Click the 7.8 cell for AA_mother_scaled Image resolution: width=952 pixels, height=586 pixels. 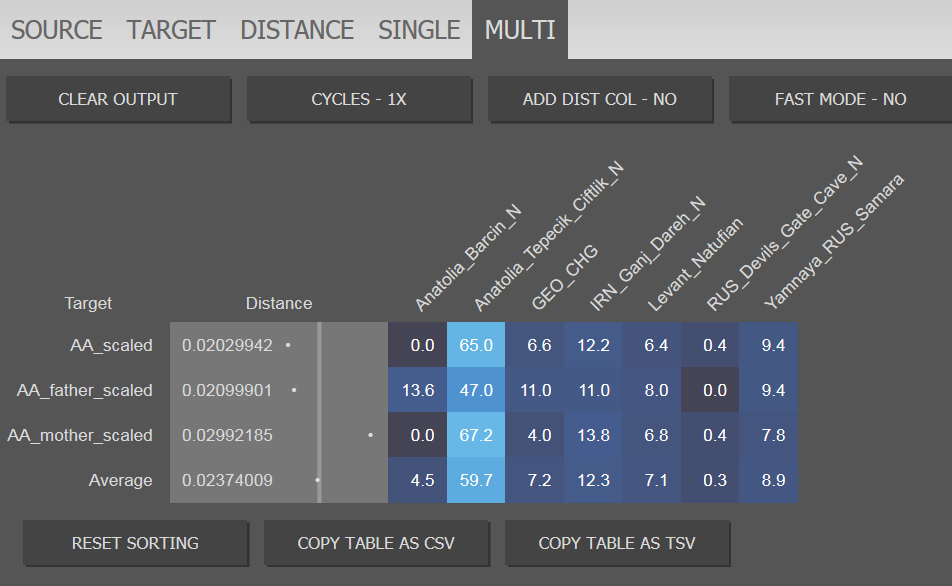(769, 435)
